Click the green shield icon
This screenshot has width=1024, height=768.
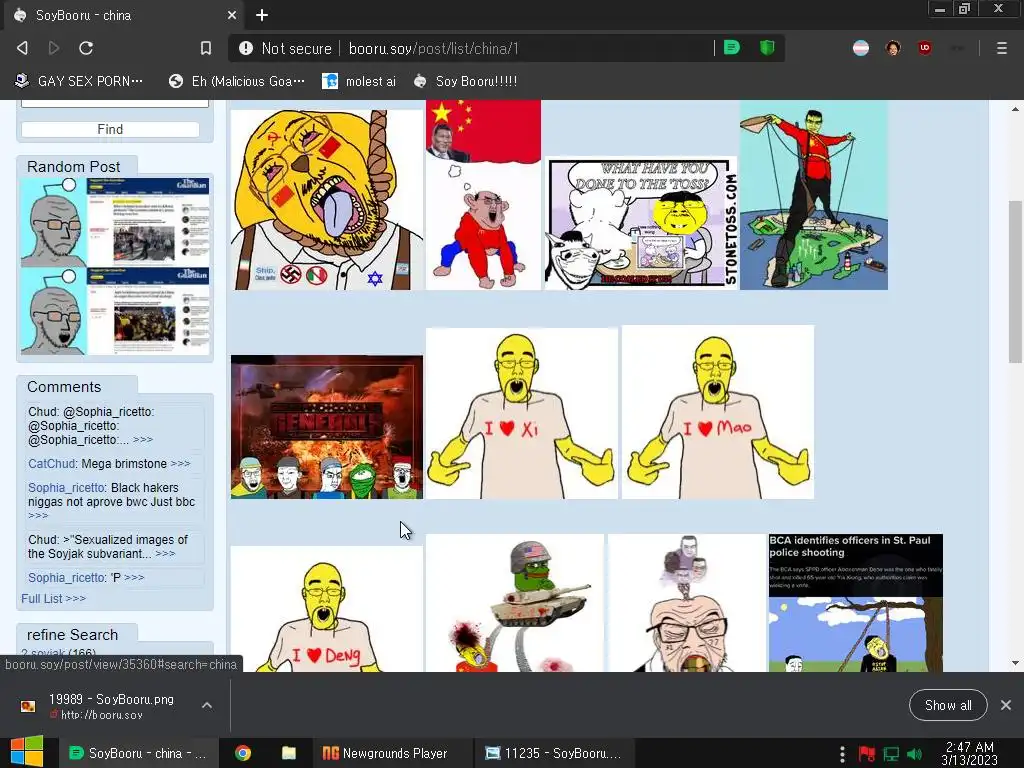pos(767,48)
